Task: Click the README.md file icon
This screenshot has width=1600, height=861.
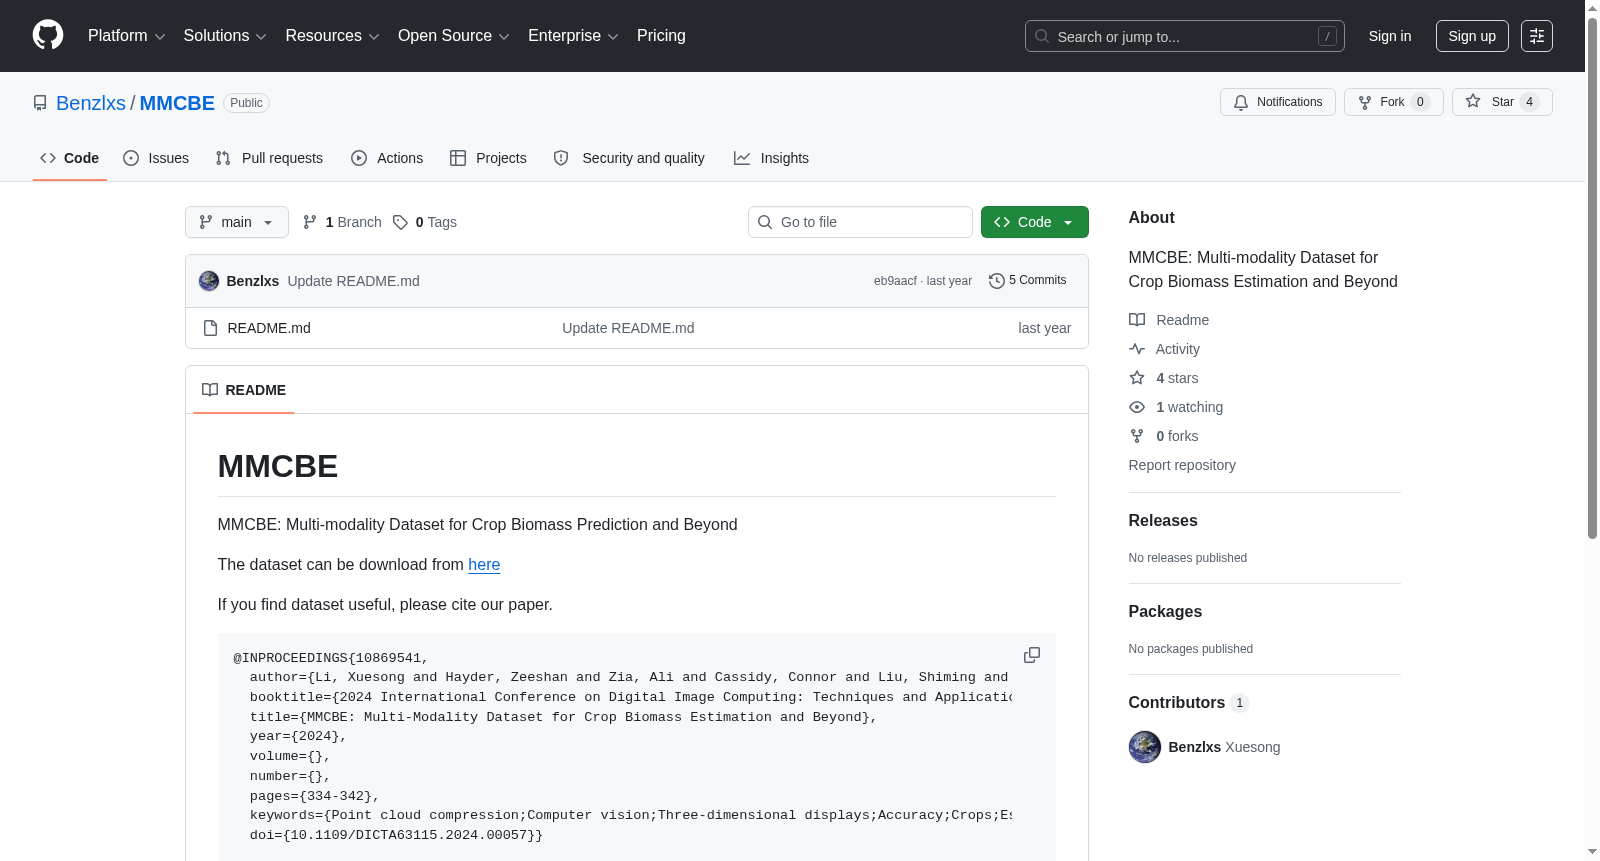Action: [x=210, y=328]
